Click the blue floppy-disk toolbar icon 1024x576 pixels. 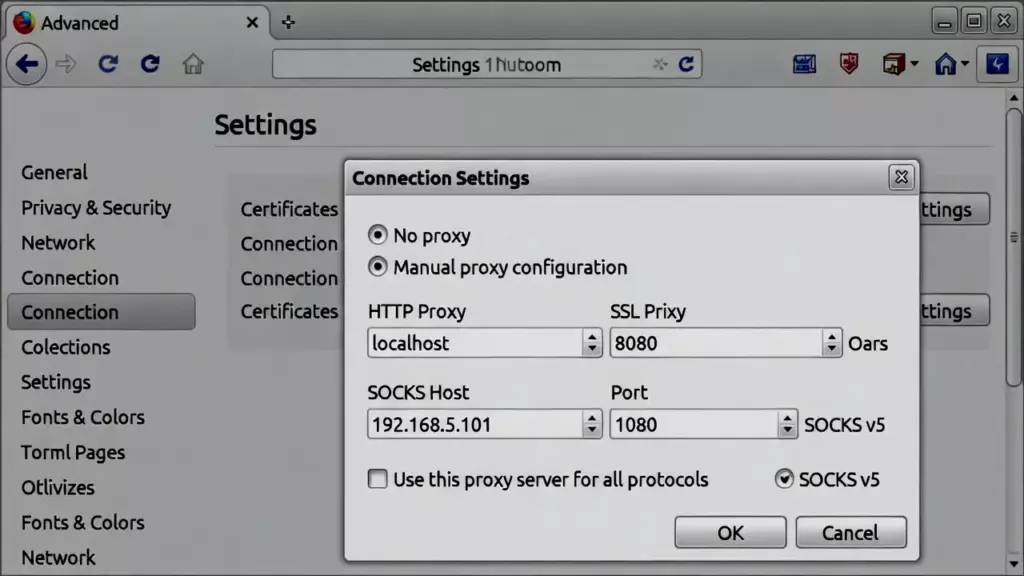pyautogui.click(x=804, y=65)
